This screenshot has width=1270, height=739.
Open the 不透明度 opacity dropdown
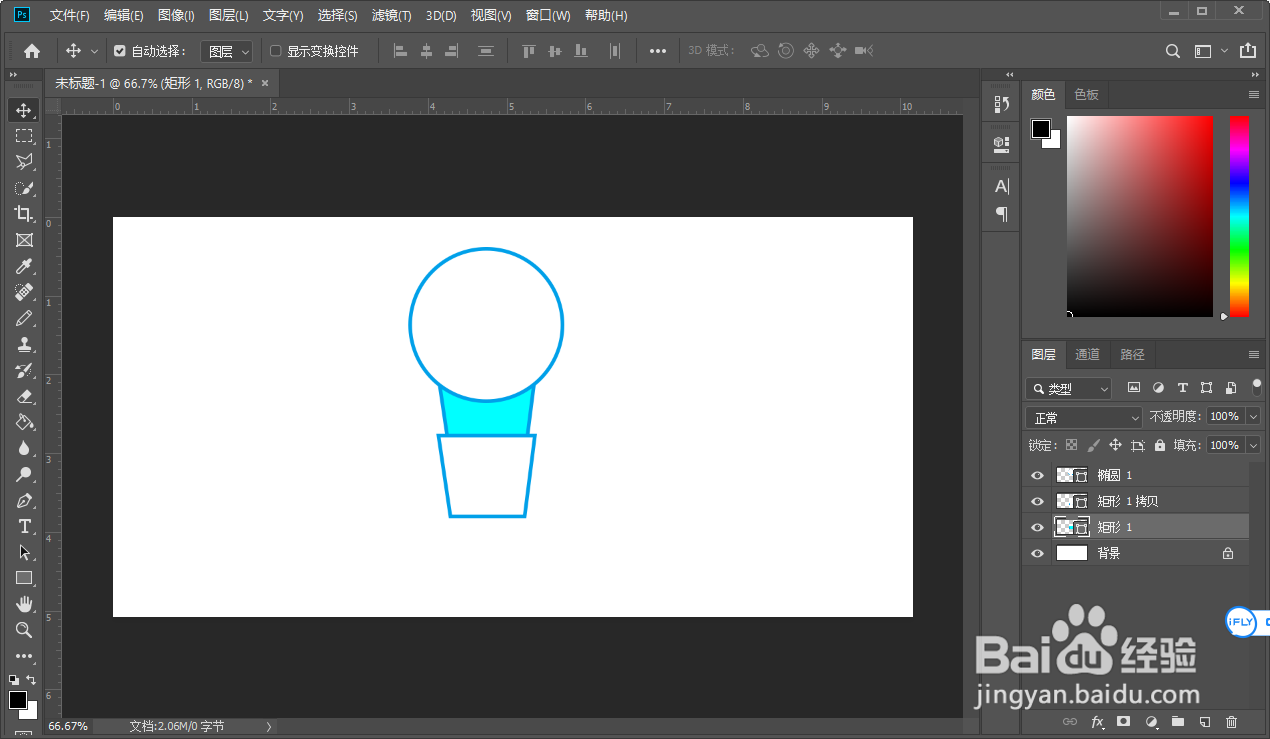[1251, 417]
